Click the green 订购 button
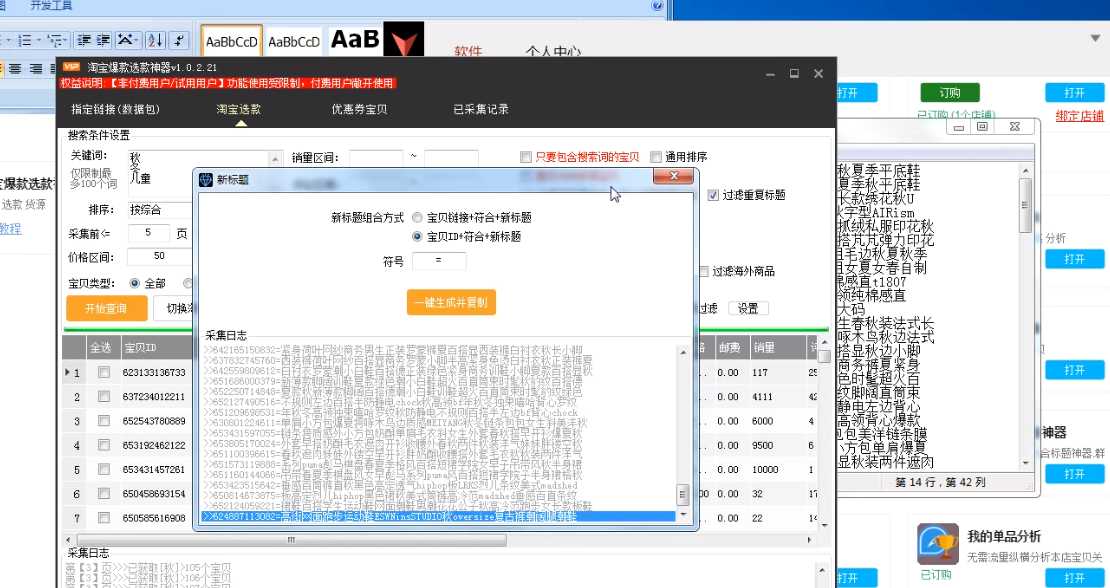Screen dimensions: 1110x588 [x=950, y=93]
